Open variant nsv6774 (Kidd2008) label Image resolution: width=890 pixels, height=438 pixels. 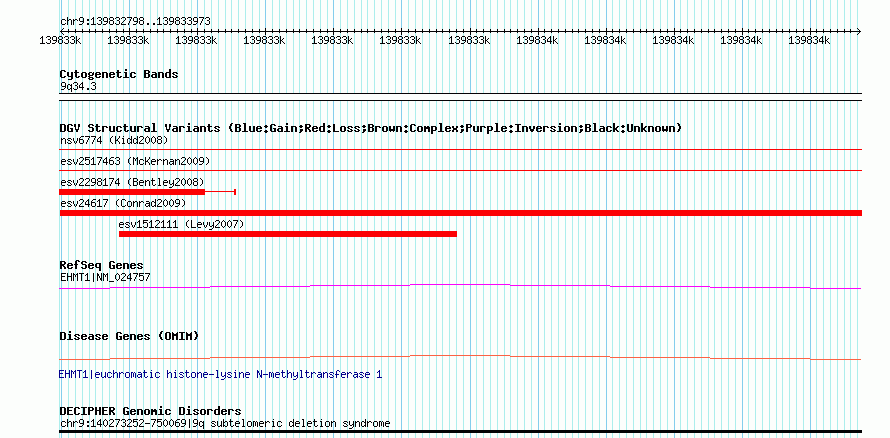pos(114,140)
